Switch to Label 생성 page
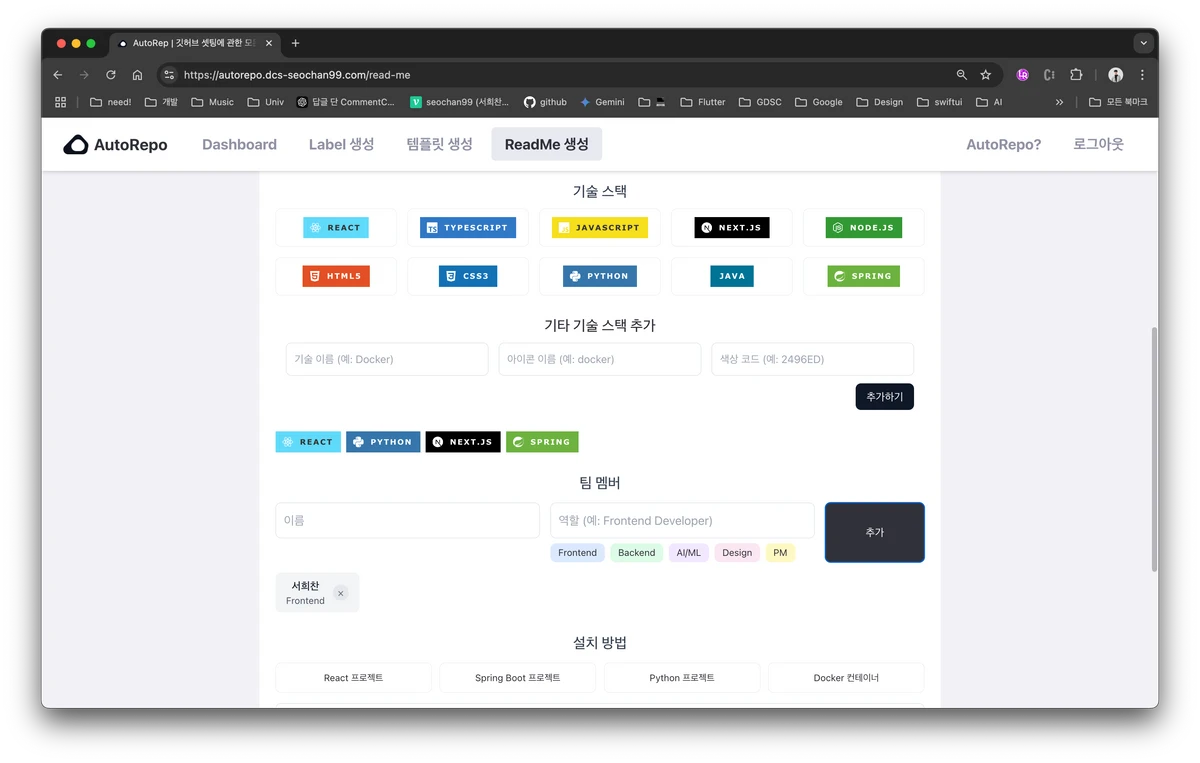The height and width of the screenshot is (763, 1200). point(341,144)
